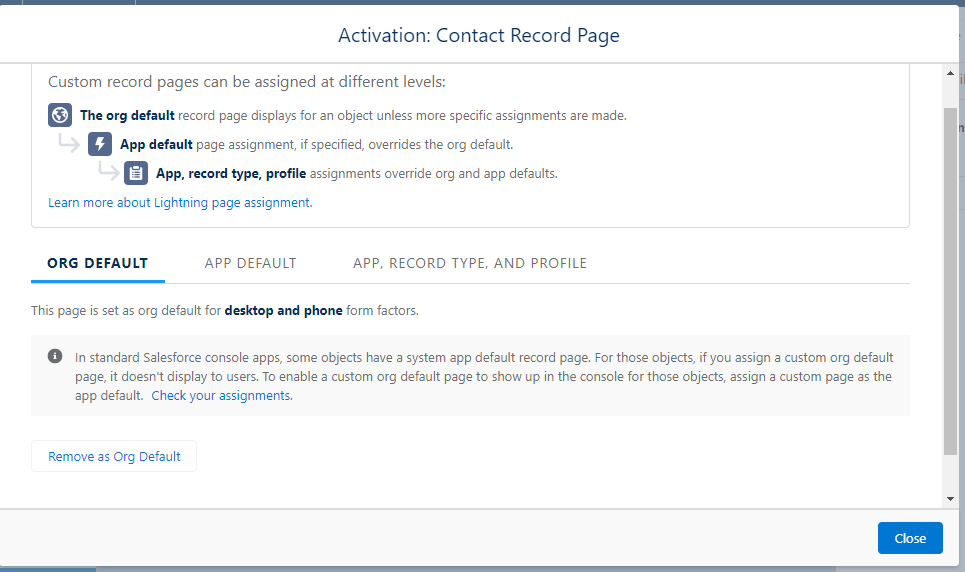Click Remove as Org Default button
Viewport: 965px width, 572px height.
tap(114, 456)
